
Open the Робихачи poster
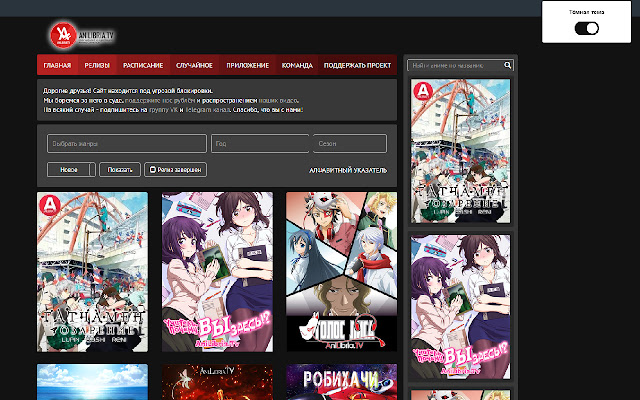tap(341, 382)
